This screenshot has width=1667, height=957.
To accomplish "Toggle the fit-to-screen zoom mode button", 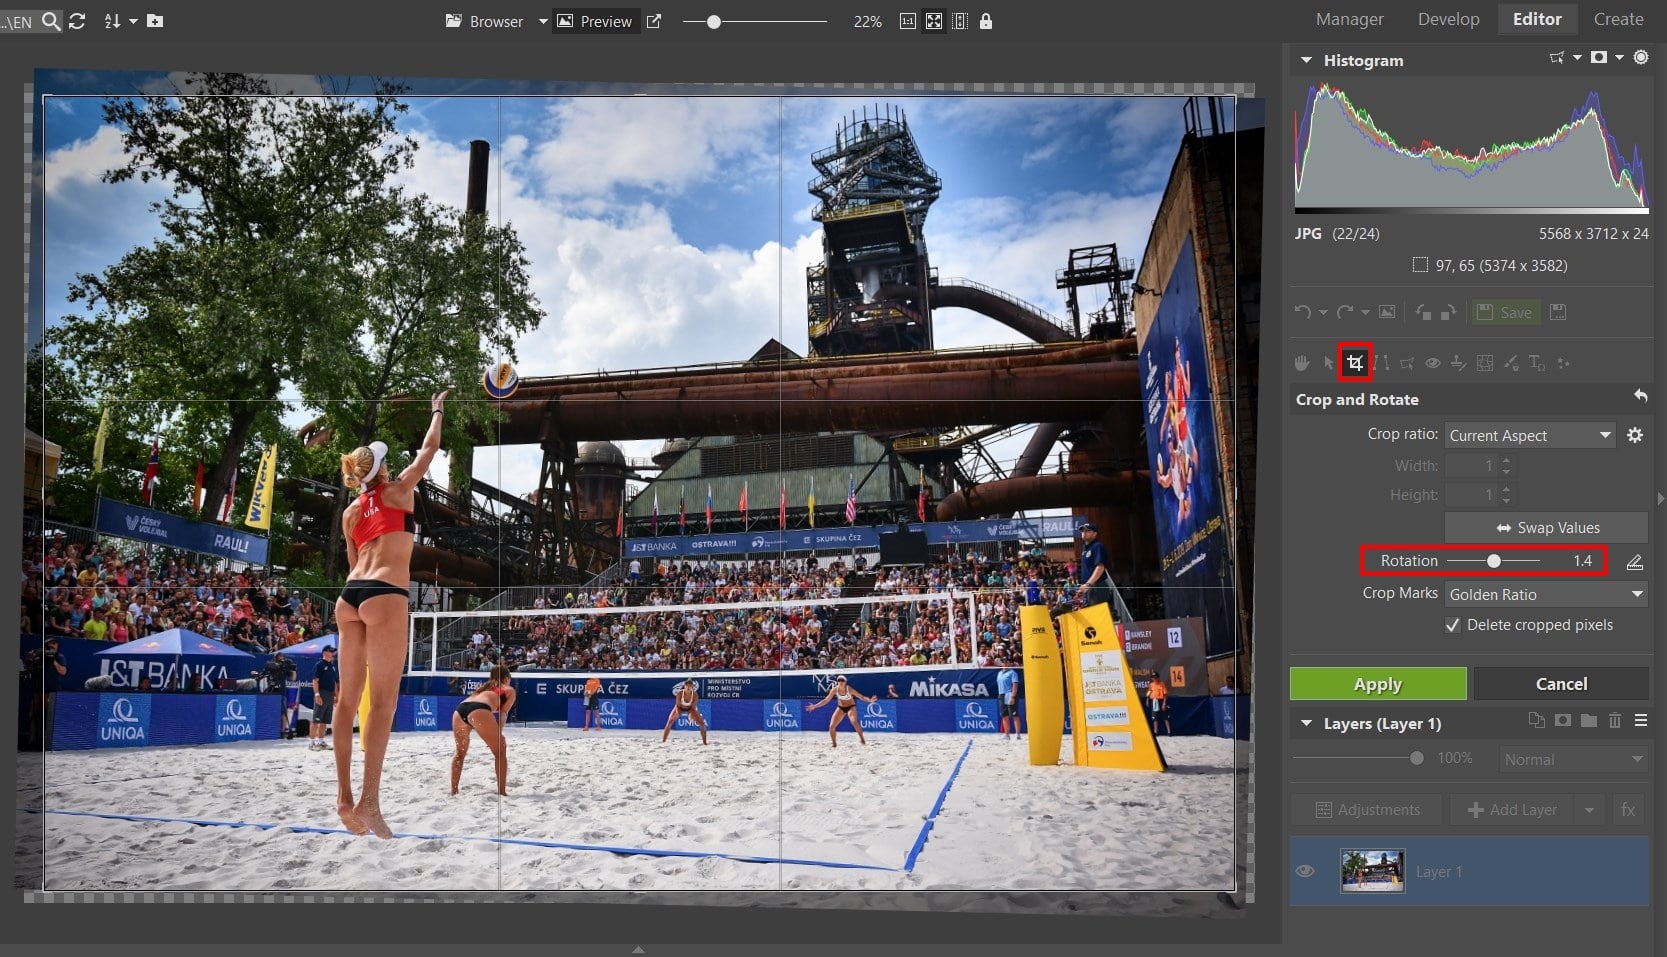I will coord(933,21).
